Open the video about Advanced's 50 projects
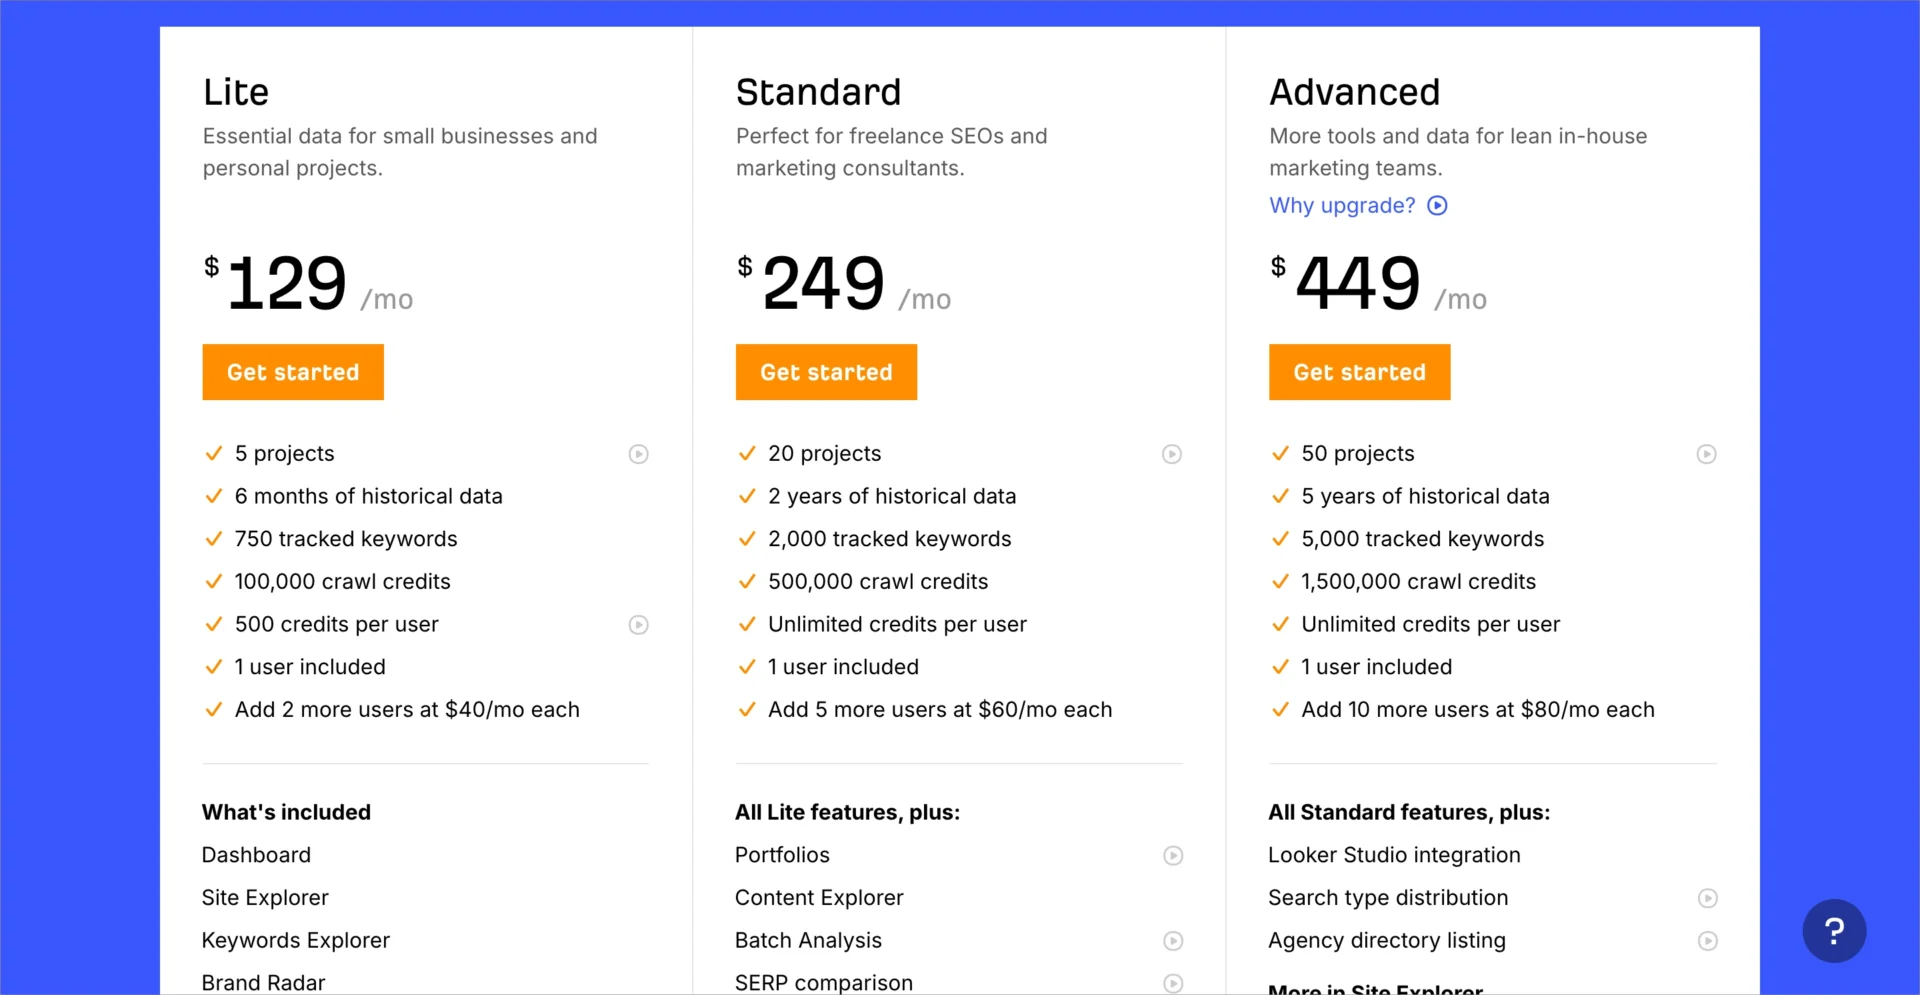 (x=1706, y=454)
